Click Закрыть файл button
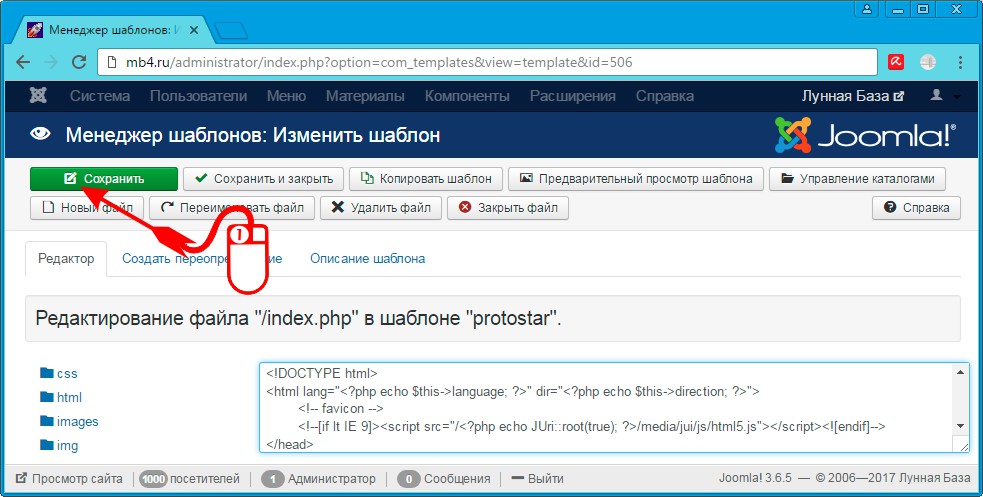The height and width of the screenshot is (497, 983). (x=508, y=207)
